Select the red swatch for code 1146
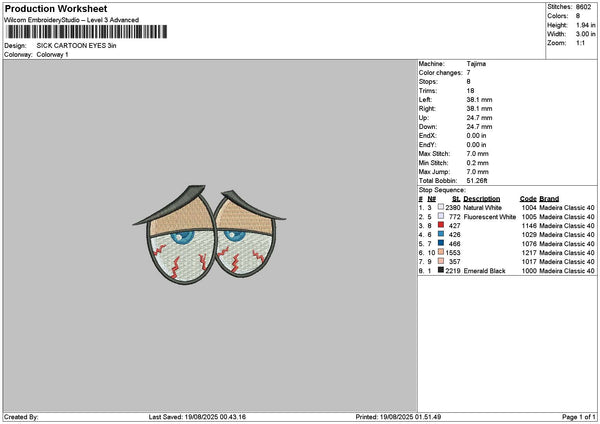600x424 pixels. 441,225
